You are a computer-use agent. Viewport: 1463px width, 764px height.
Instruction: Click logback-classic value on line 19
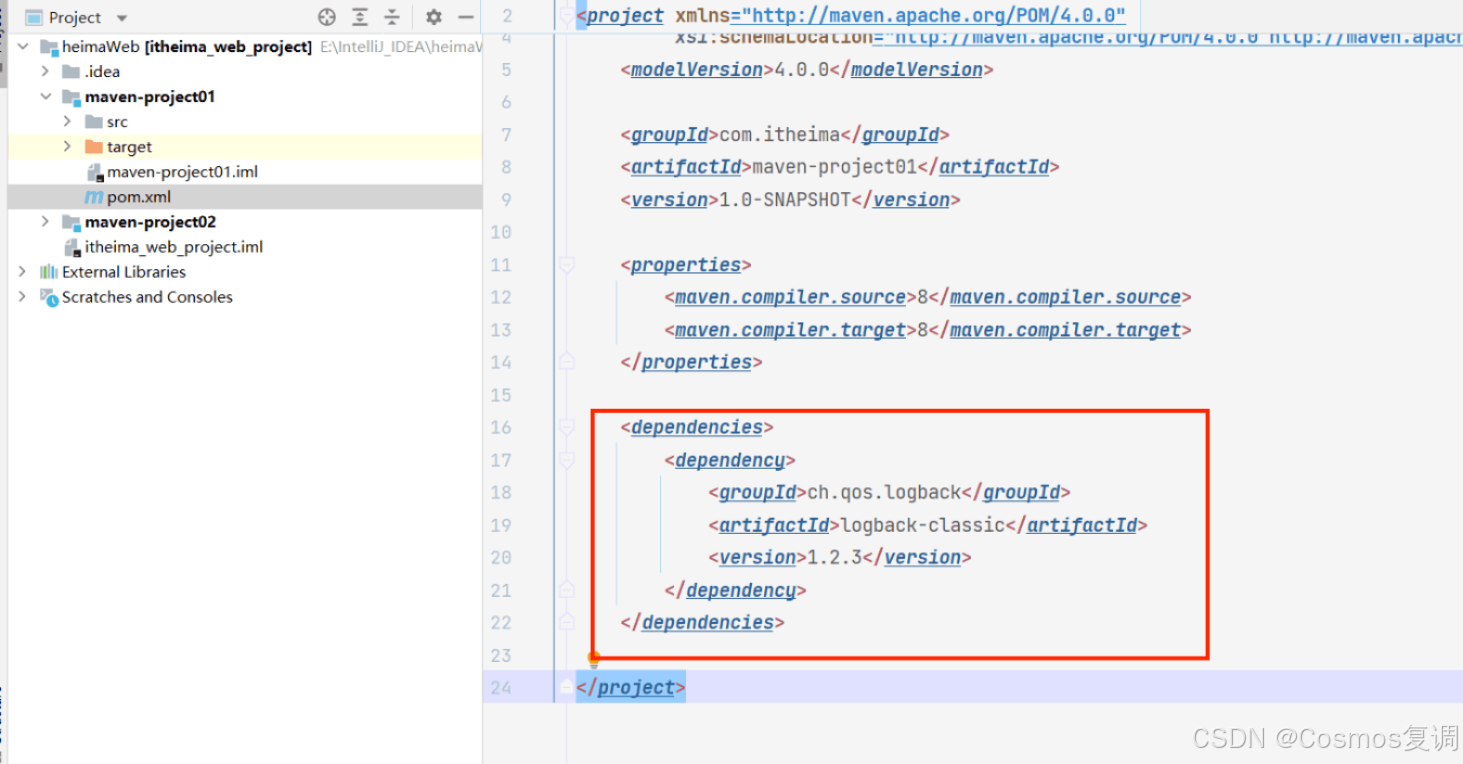(922, 524)
